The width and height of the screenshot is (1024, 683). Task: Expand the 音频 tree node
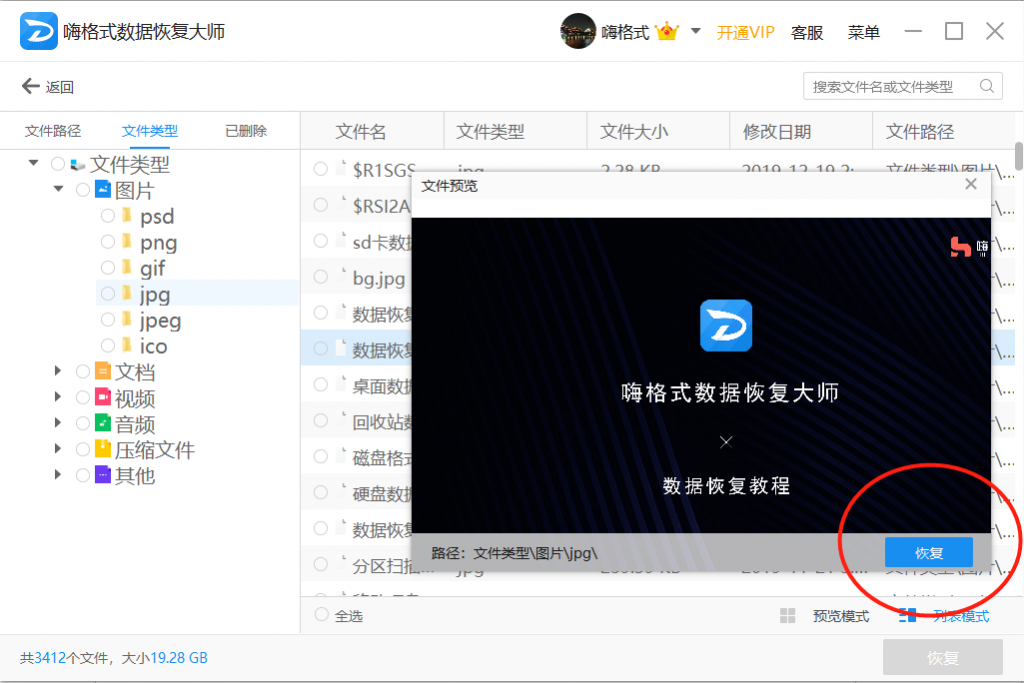point(58,422)
